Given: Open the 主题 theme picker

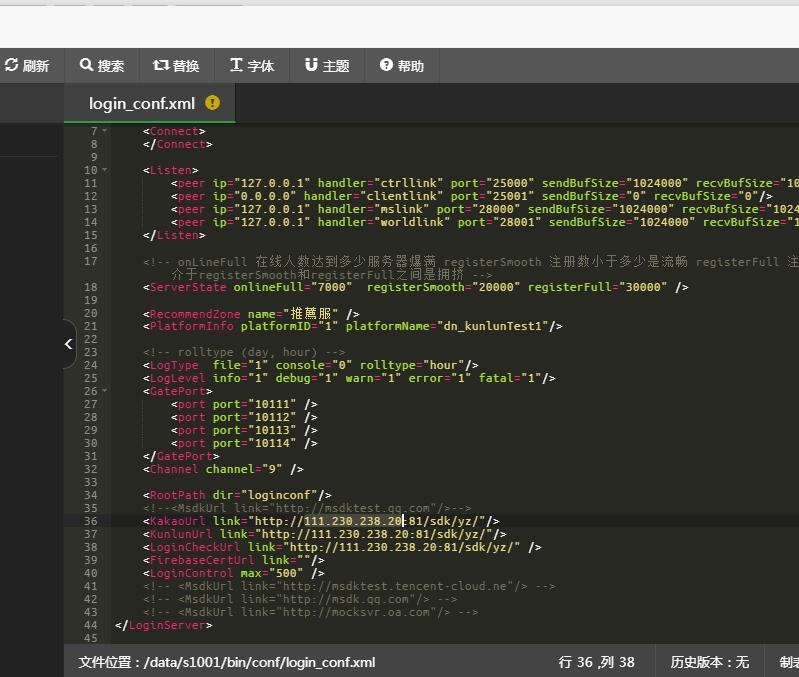Looking at the screenshot, I should coord(327,66).
